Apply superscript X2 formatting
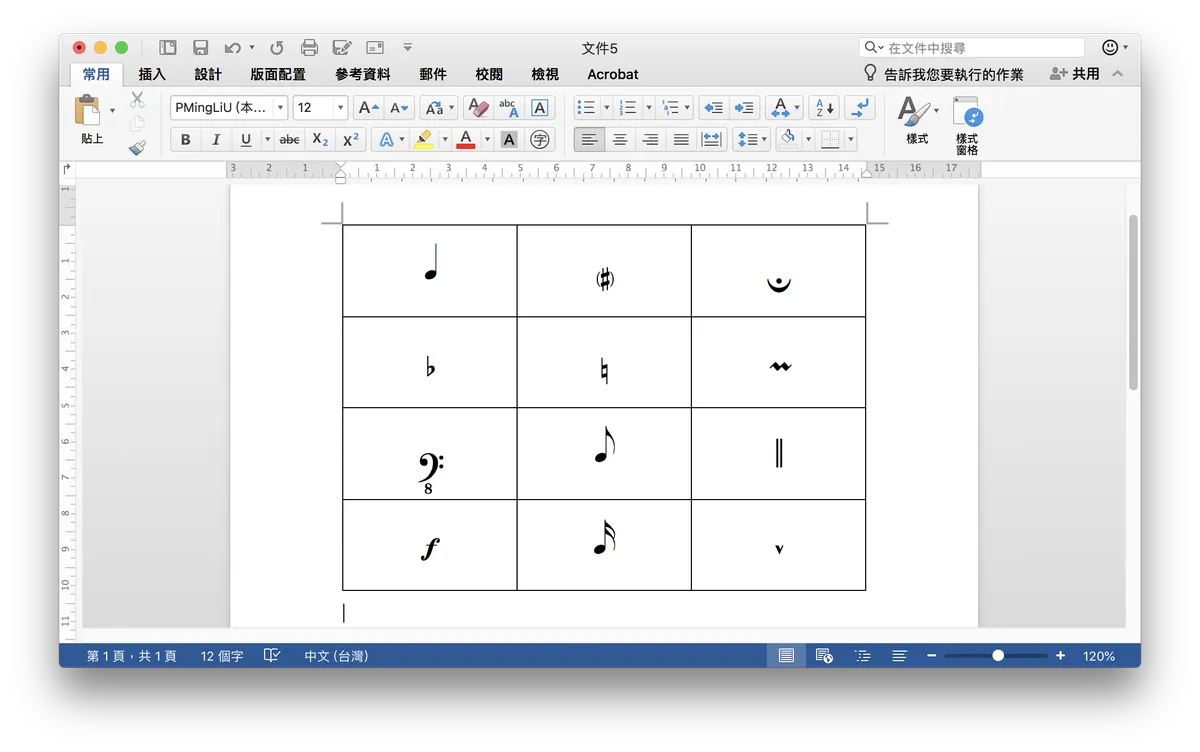This screenshot has width=1200, height=752. coord(351,140)
